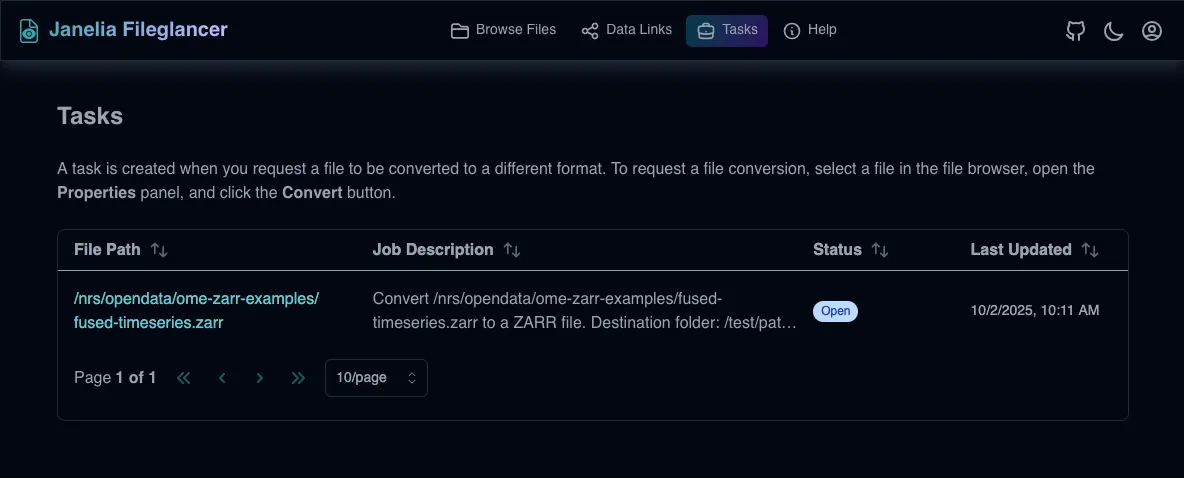Toggle dark mode with the moon icon
The width and height of the screenshot is (1184, 478).
pyautogui.click(x=1113, y=31)
